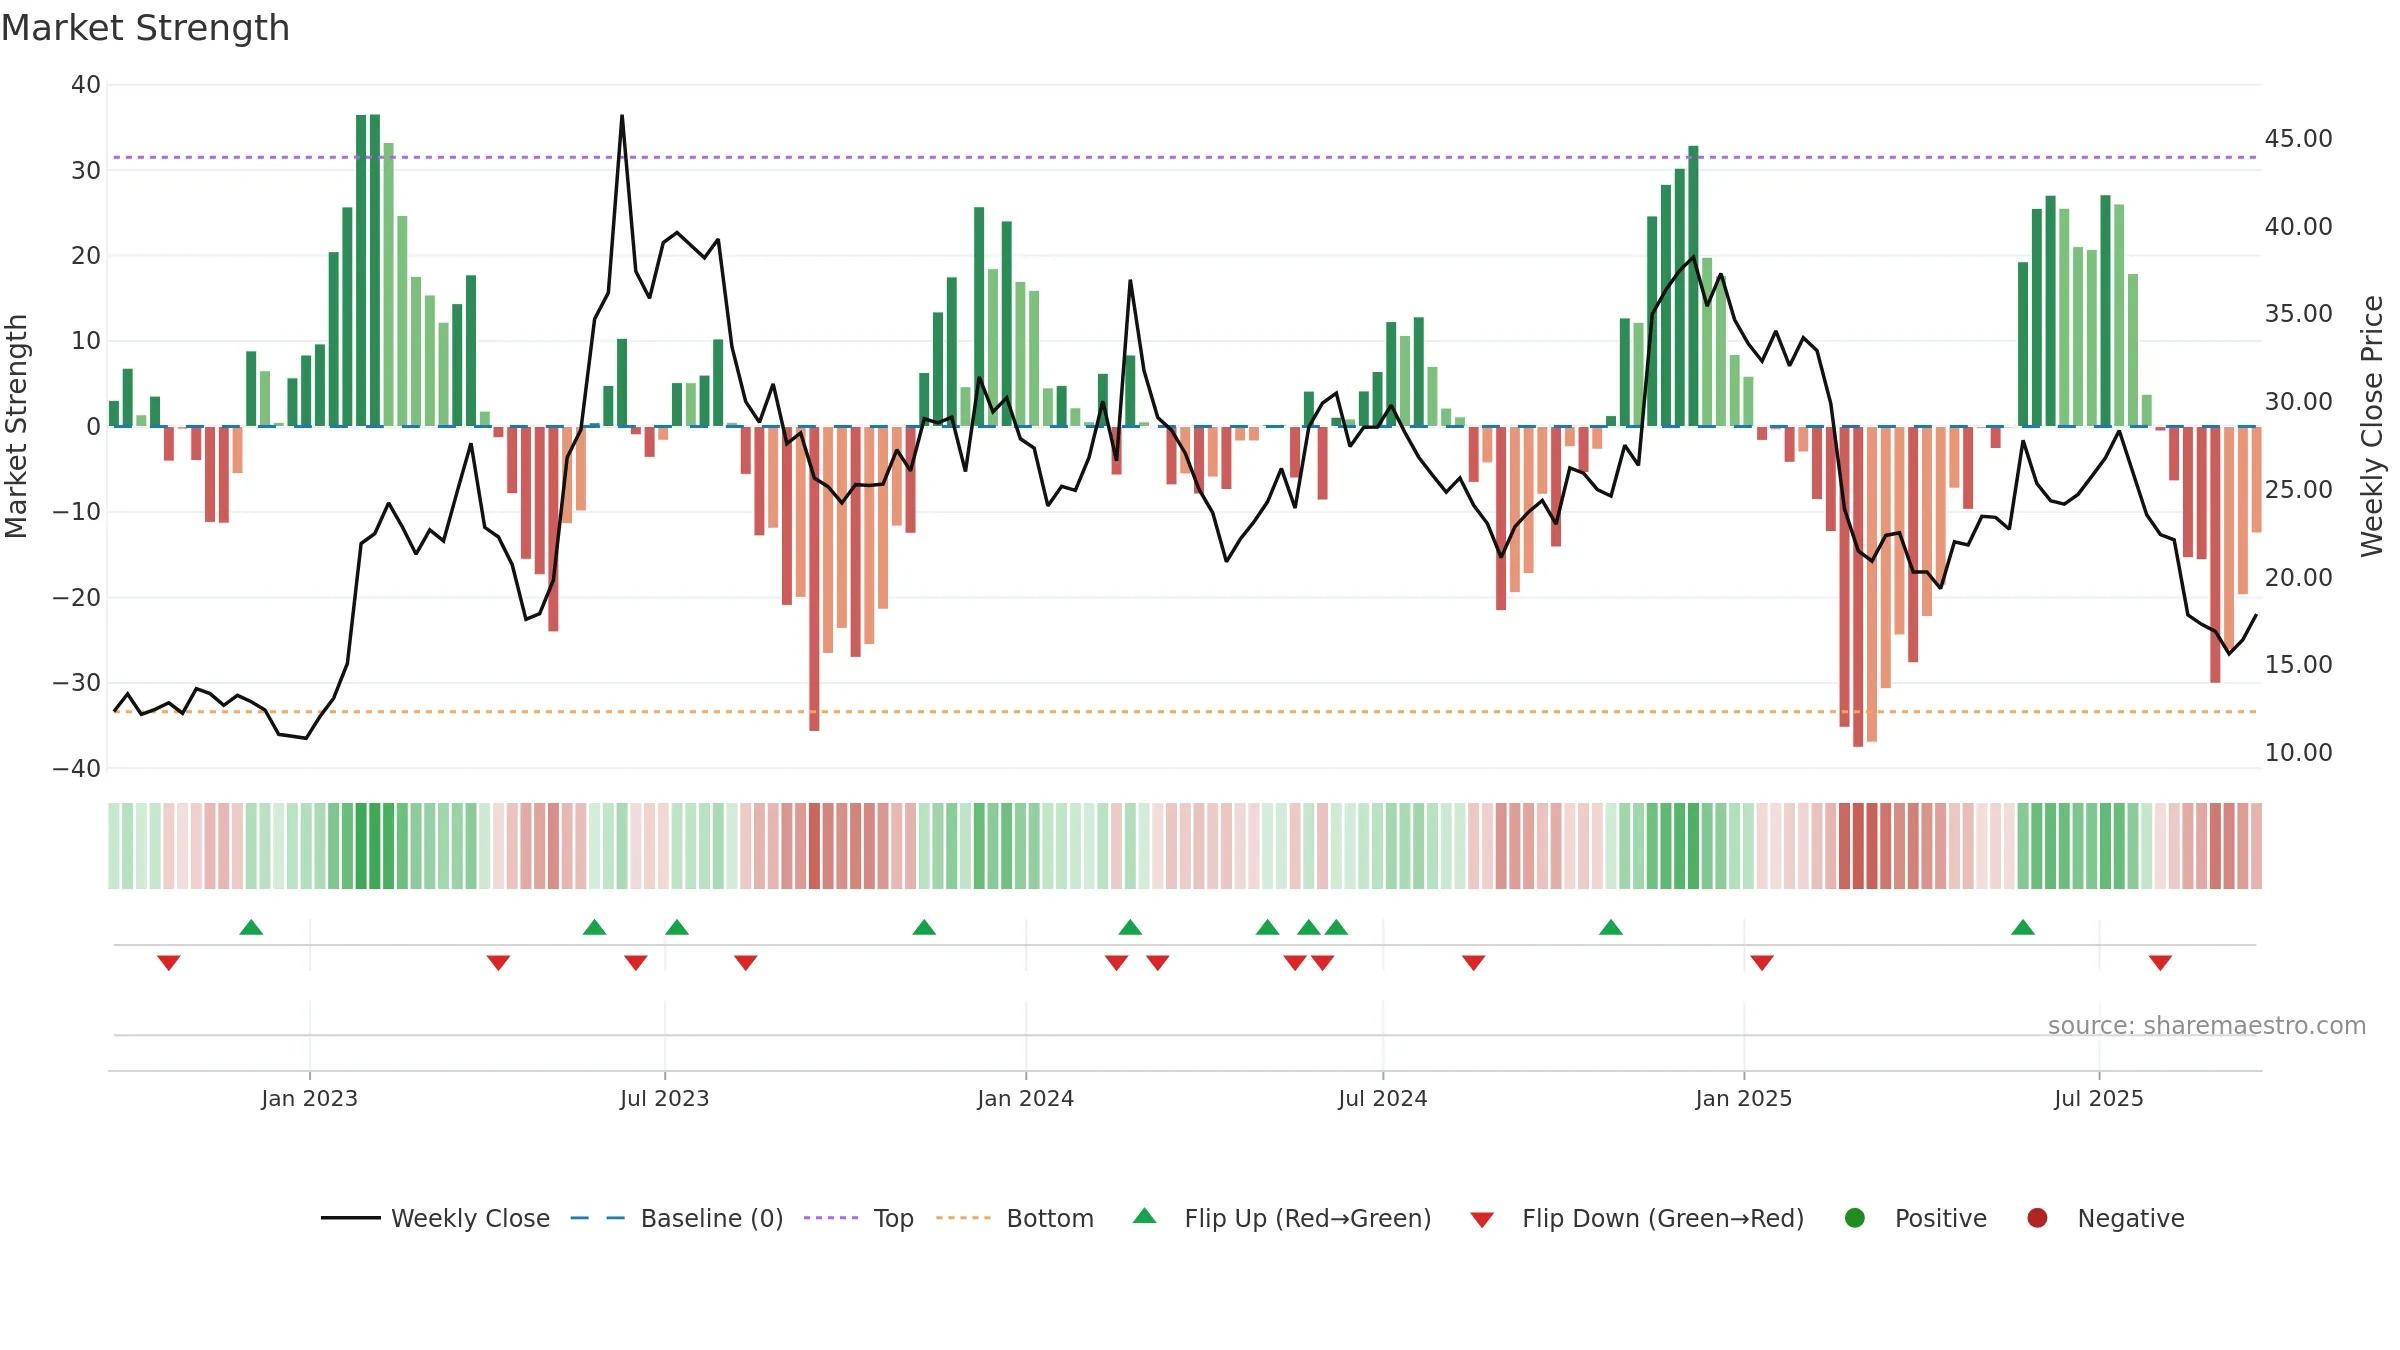Viewport: 2400px width, 1350px height.
Task: Select the first flip-down marker at chart start
Action: pos(168,962)
